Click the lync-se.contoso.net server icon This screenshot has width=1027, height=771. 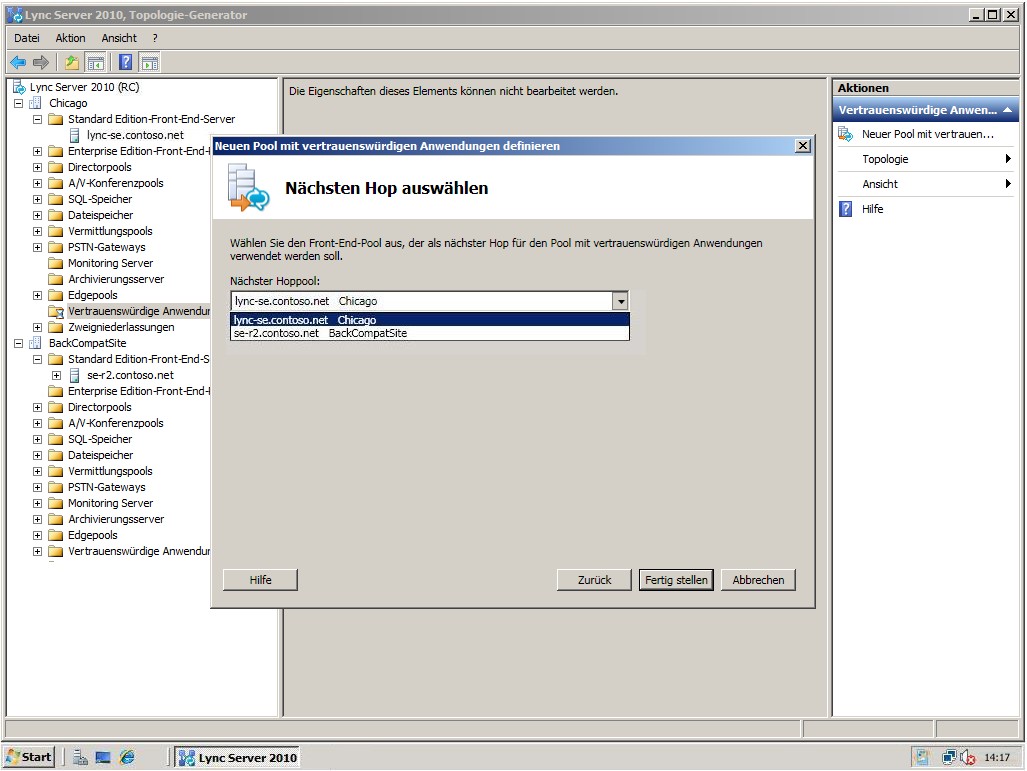pos(75,135)
